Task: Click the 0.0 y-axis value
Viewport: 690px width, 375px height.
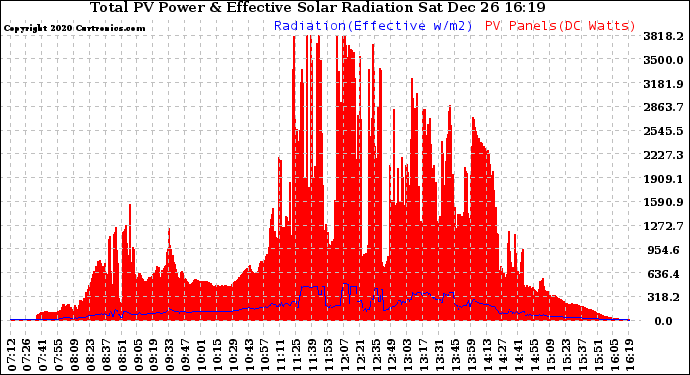Action: (x=663, y=321)
